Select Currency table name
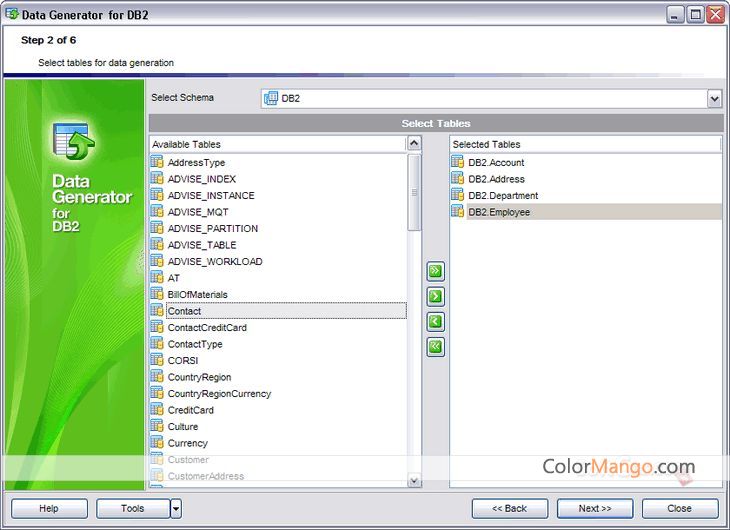Viewport: 730px width, 530px height. pos(188,443)
